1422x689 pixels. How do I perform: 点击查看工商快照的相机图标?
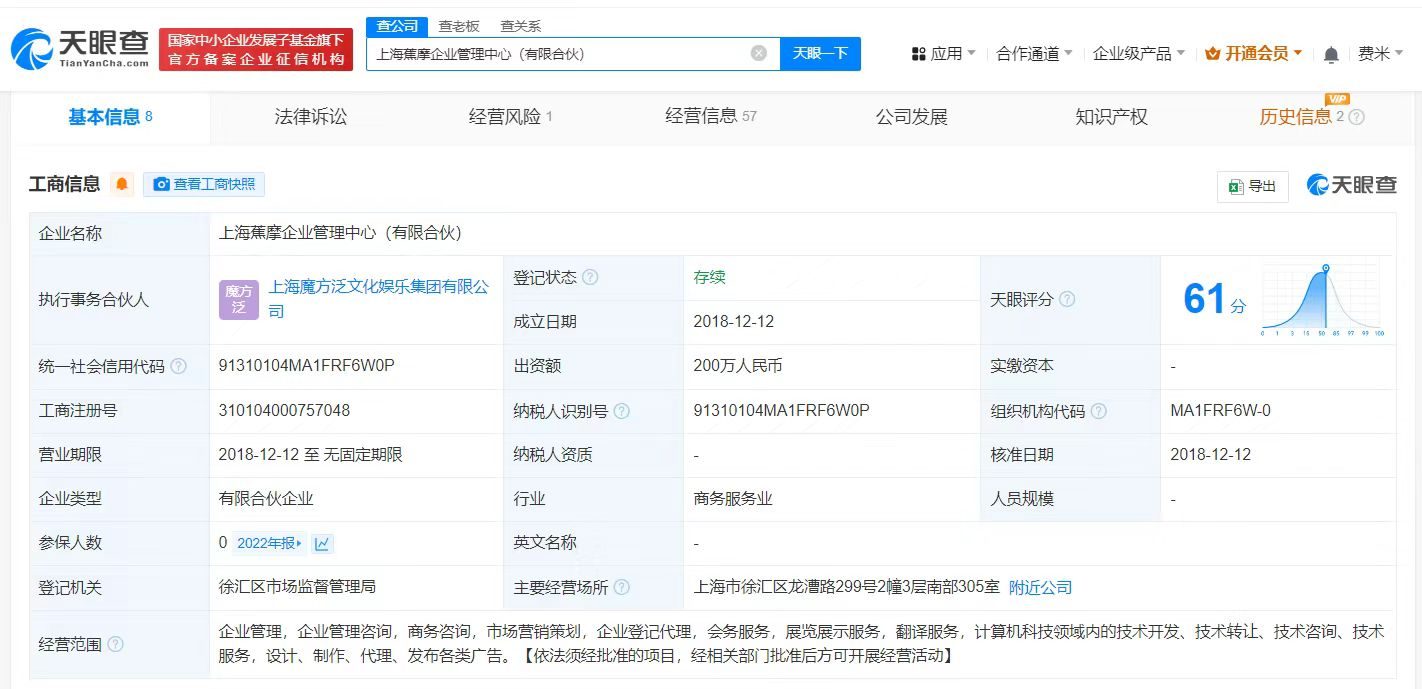[162, 184]
